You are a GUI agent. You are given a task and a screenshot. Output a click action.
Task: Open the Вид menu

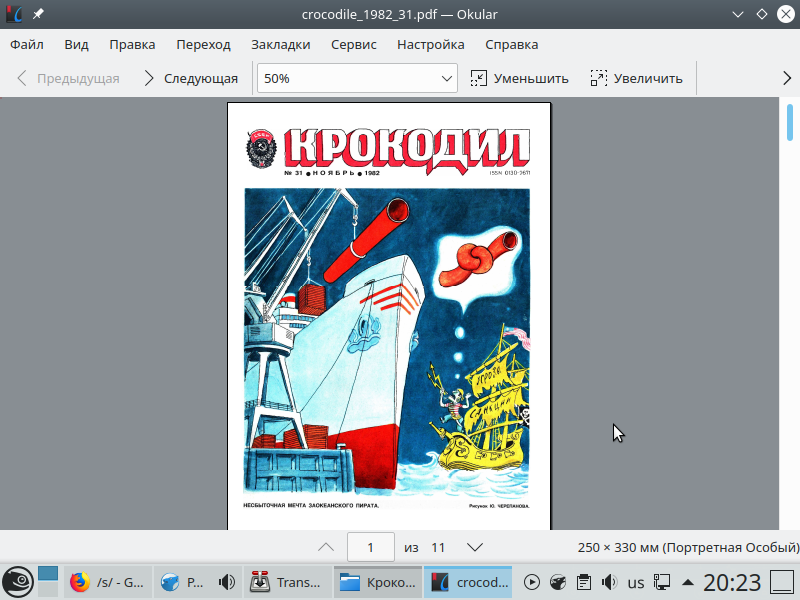77,44
